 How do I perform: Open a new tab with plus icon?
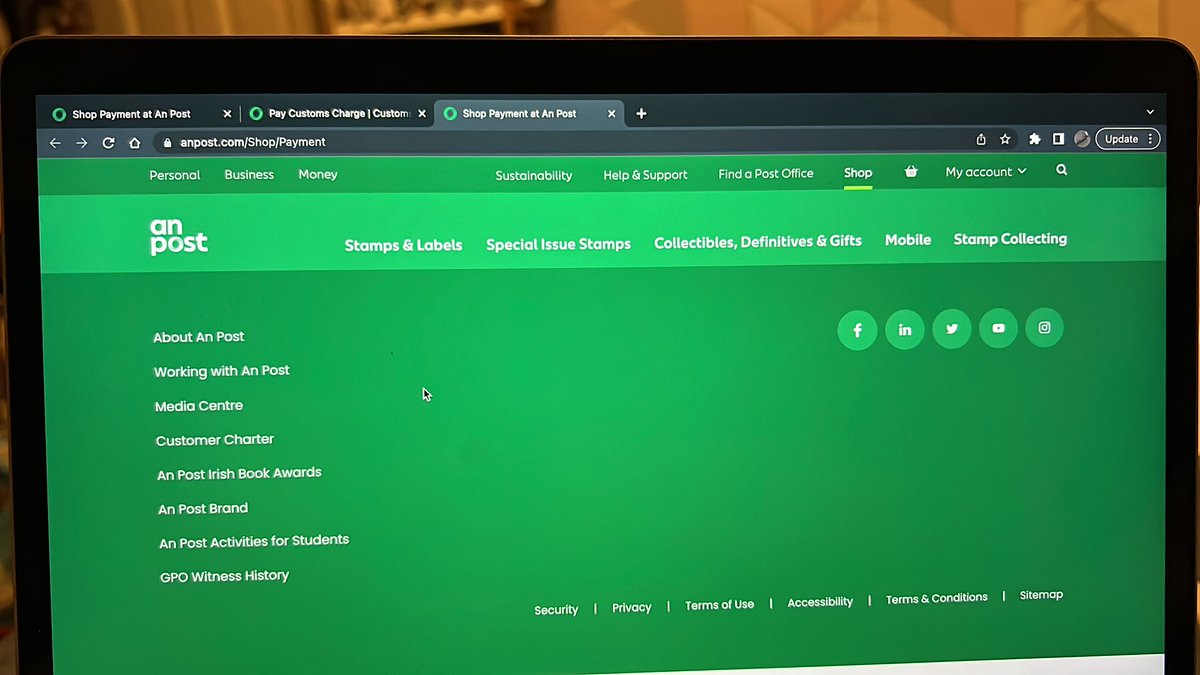pyautogui.click(x=641, y=113)
